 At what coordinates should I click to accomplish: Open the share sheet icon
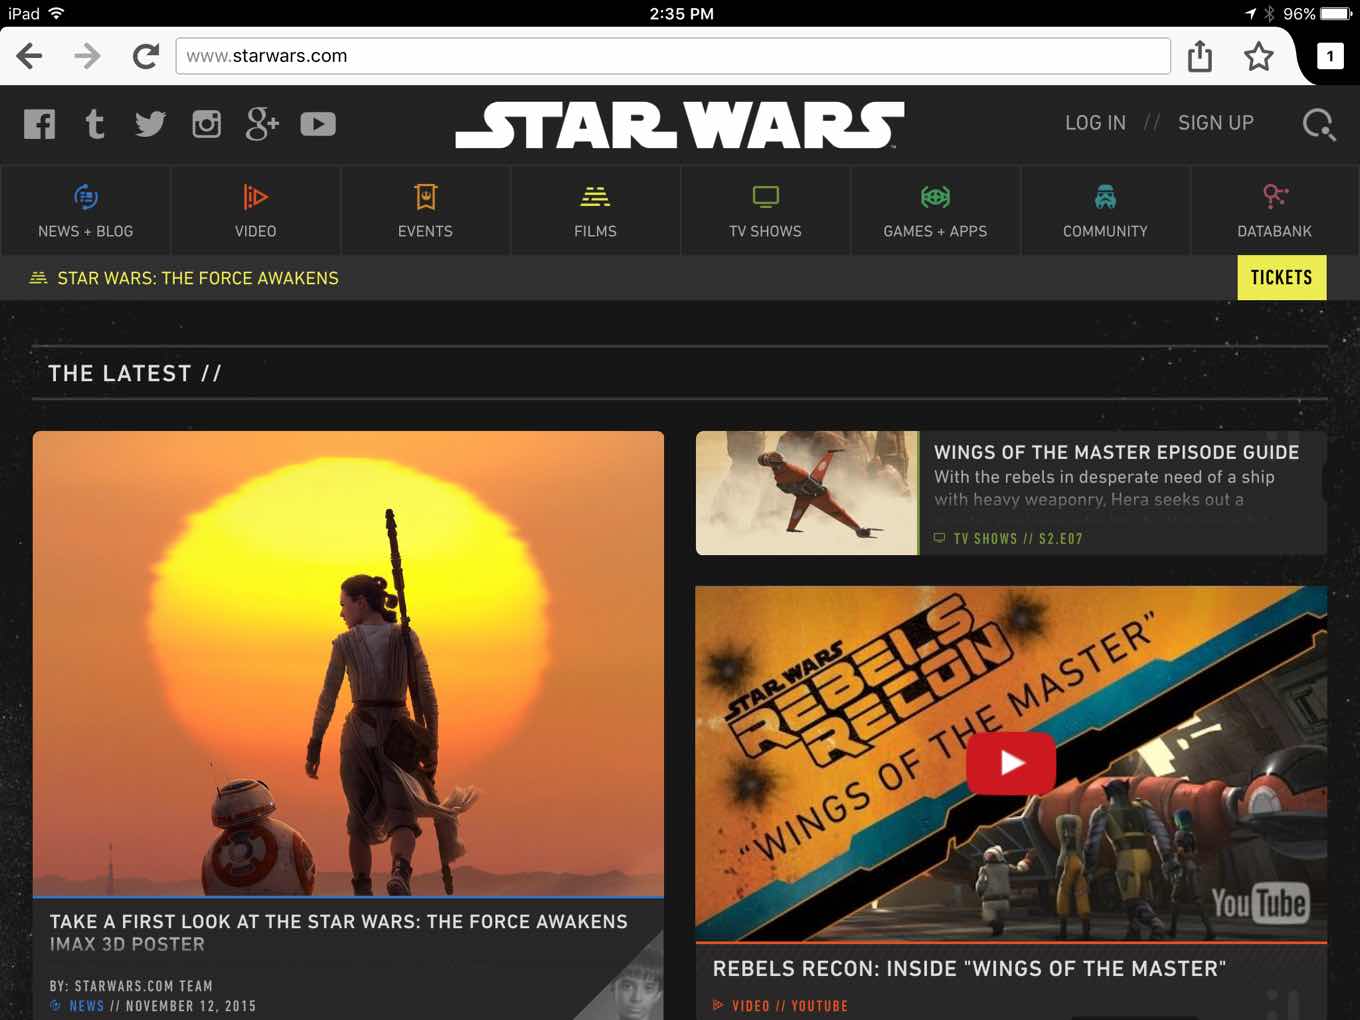(1200, 56)
